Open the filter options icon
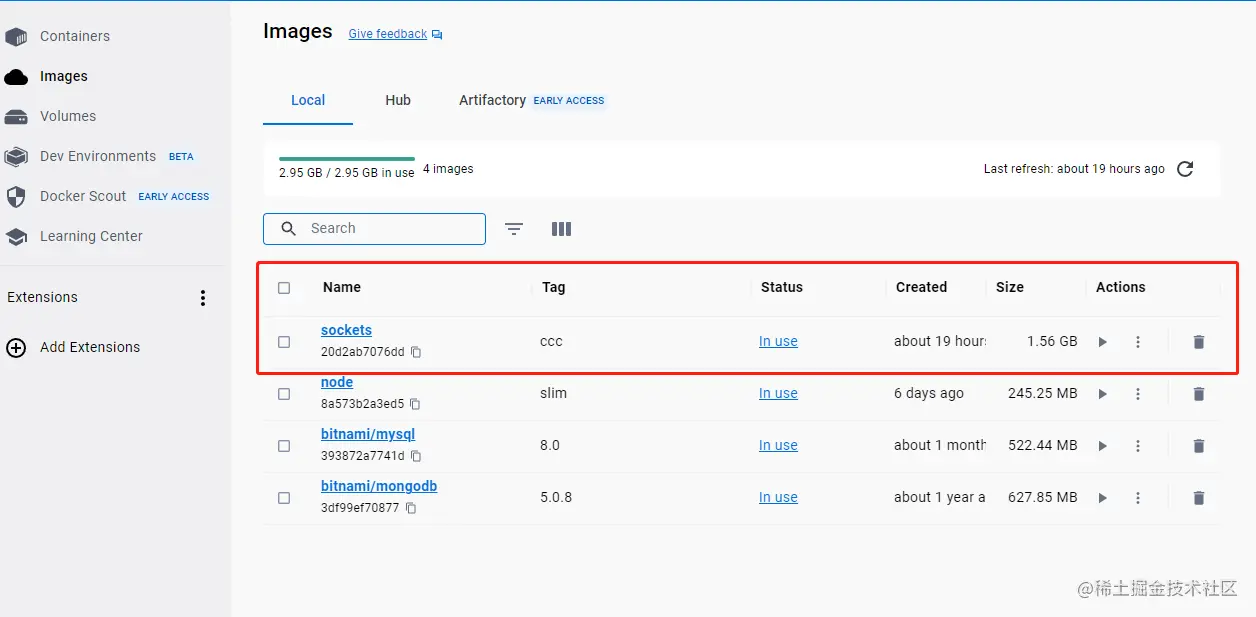Viewport: 1256px width, 617px height. click(514, 229)
